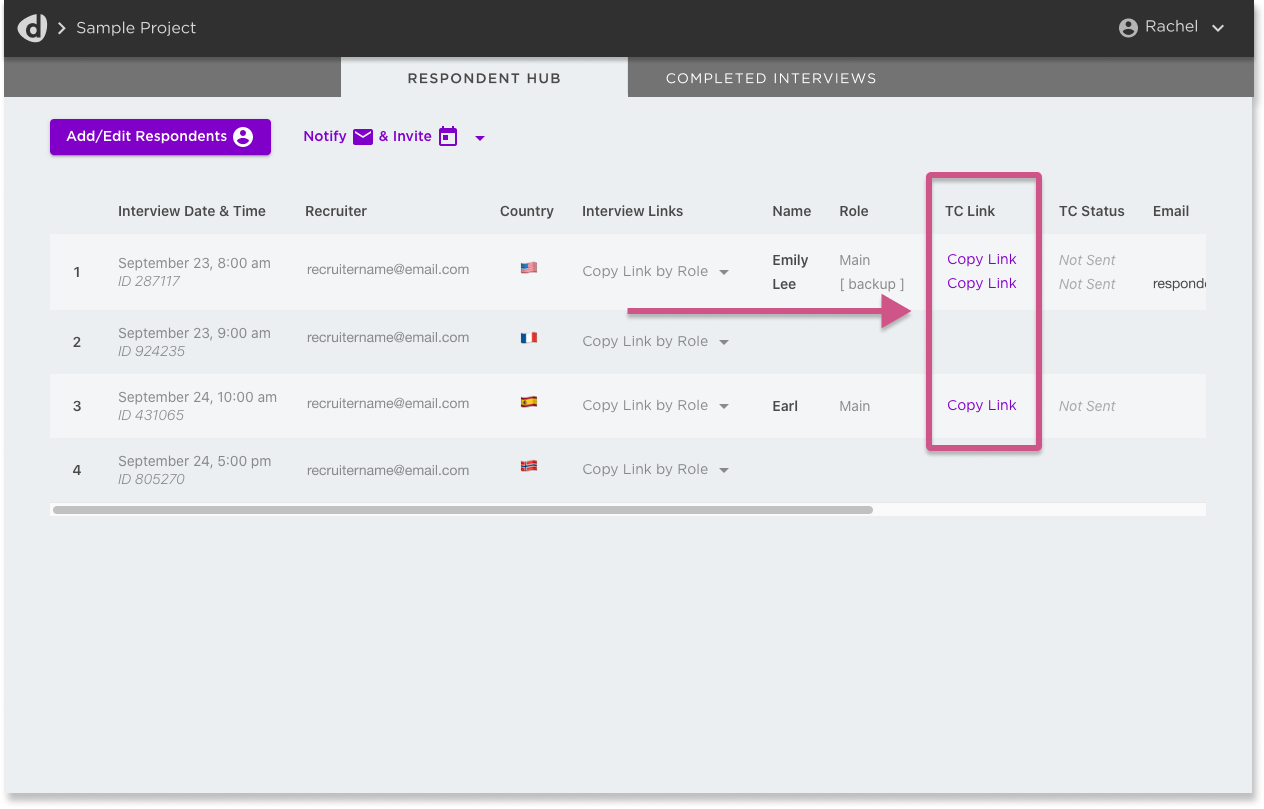Click the France flag in row 2
Image resolution: width=1264 pixels, height=809 pixels.
pyautogui.click(x=529, y=338)
